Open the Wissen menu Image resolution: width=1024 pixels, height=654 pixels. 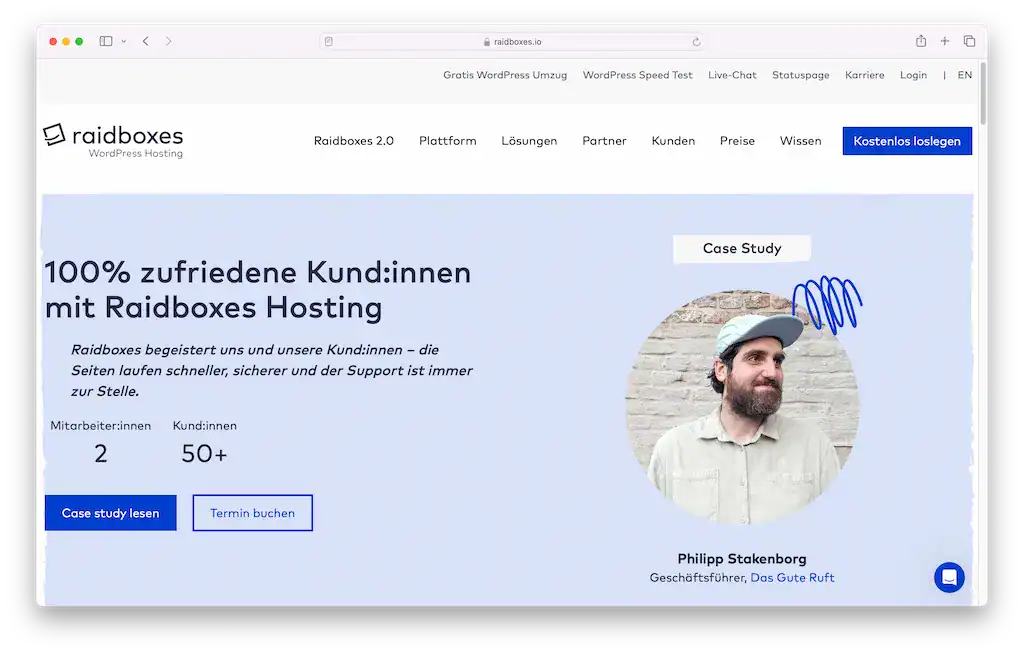point(801,141)
